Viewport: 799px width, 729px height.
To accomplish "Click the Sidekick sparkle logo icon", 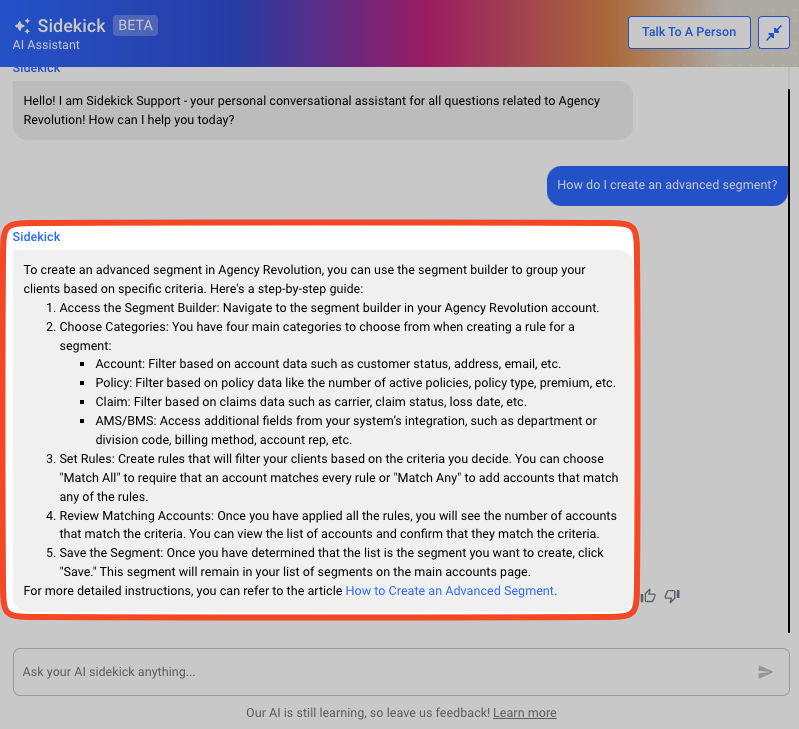I will [22, 26].
